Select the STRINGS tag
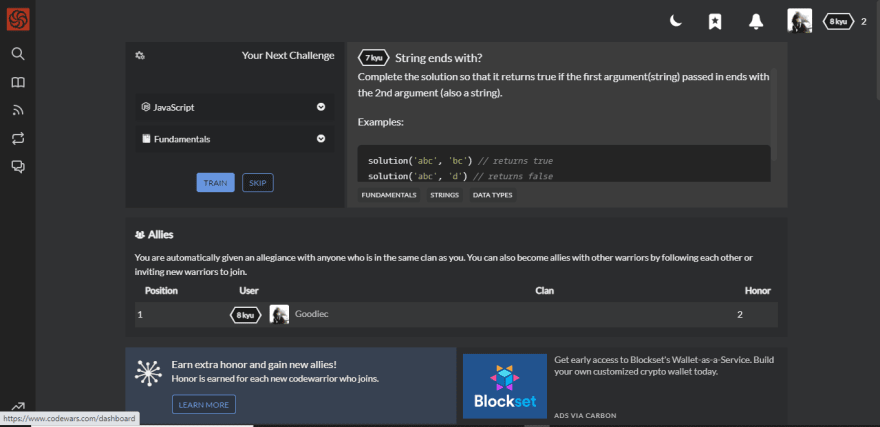The height and width of the screenshot is (427, 880). click(x=444, y=195)
